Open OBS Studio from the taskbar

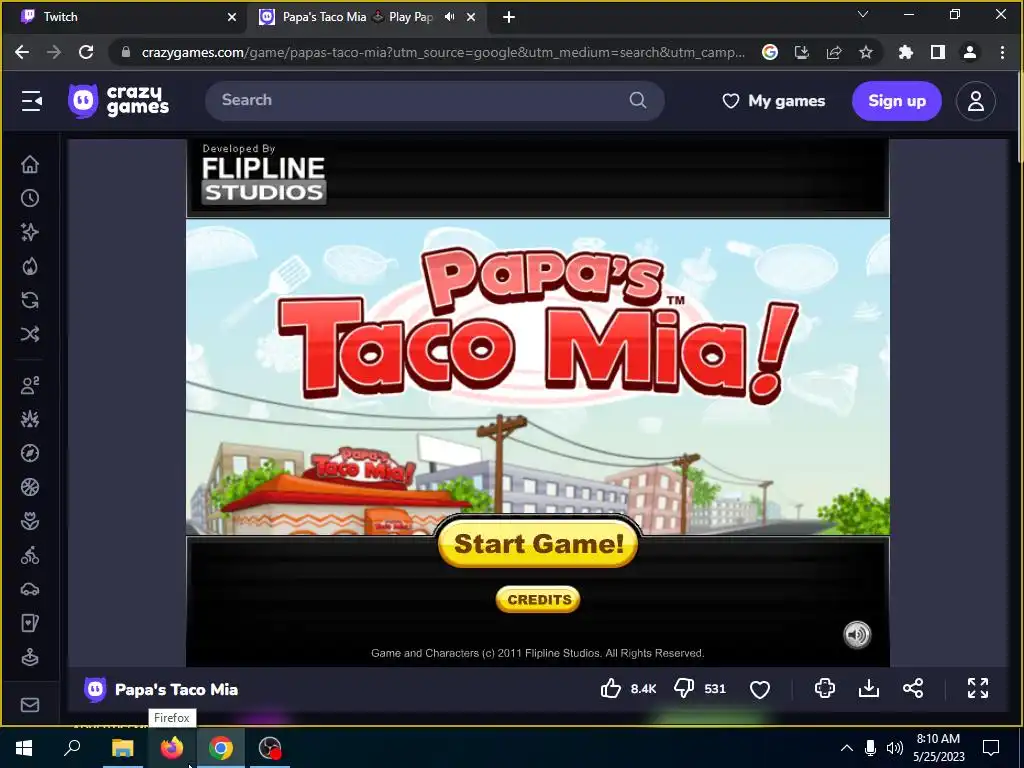click(269, 748)
